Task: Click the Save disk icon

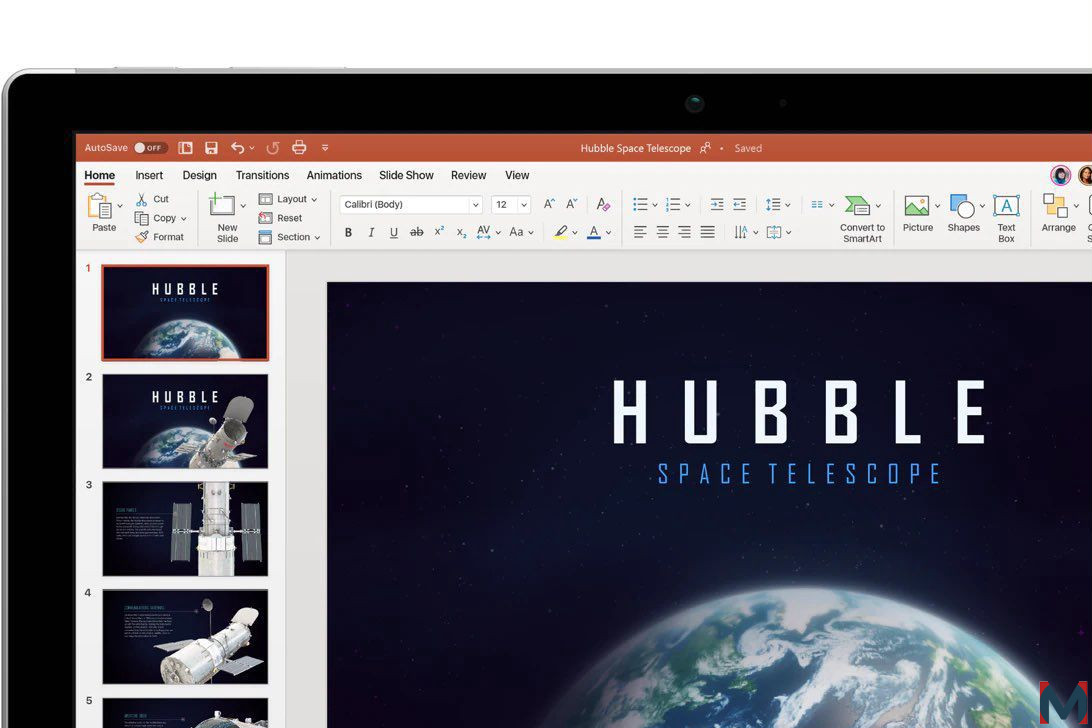Action: tap(211, 148)
